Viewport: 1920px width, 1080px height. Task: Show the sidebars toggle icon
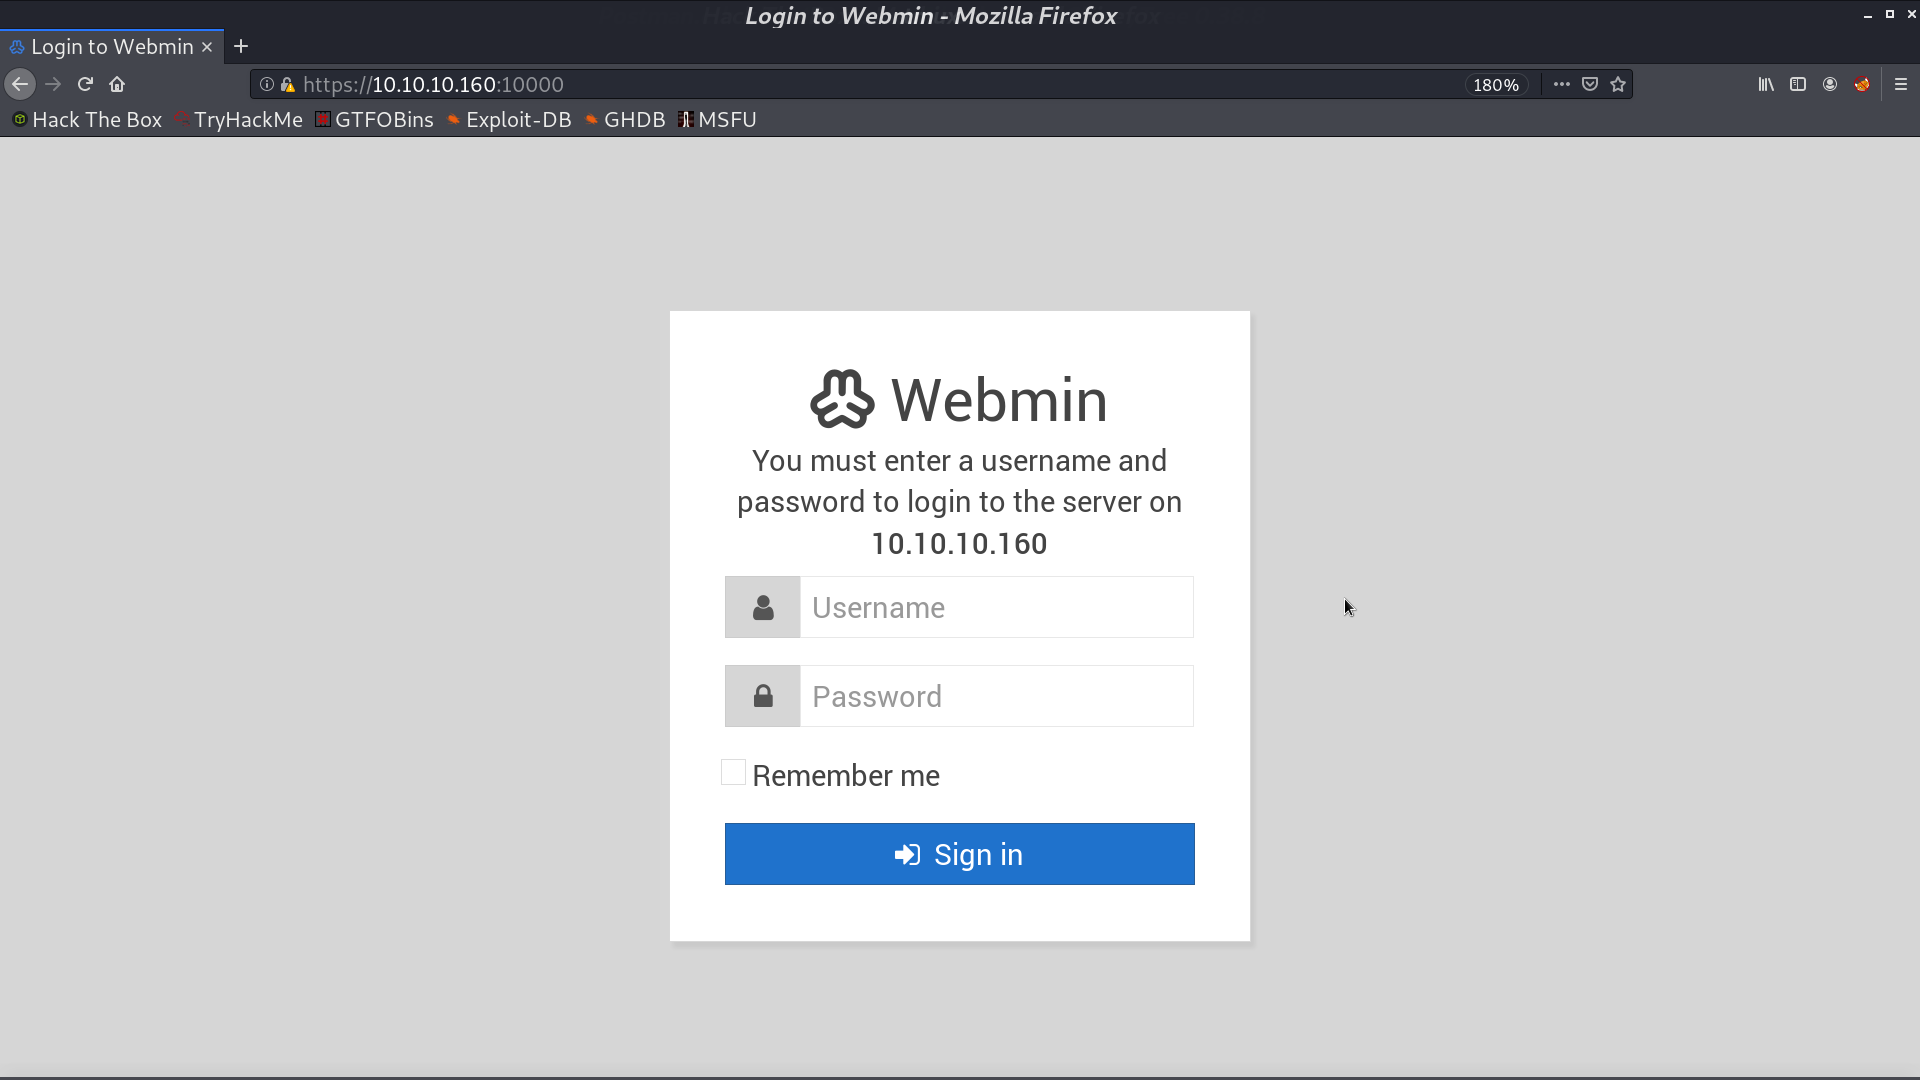pos(1798,85)
